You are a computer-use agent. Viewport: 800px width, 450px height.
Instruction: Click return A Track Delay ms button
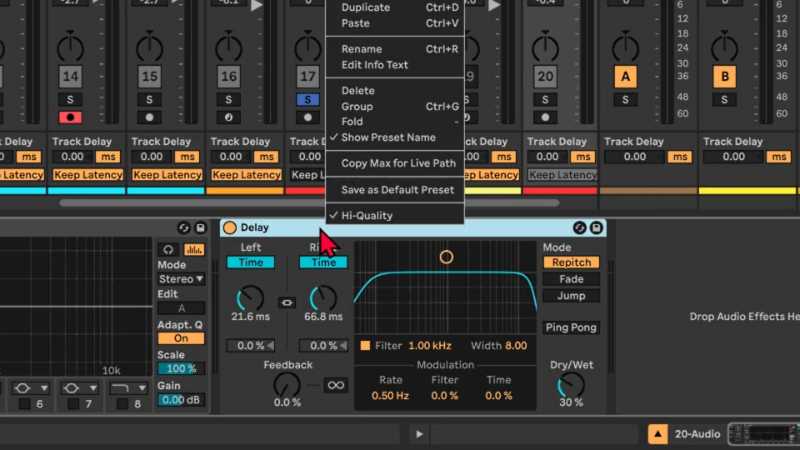pos(680,157)
